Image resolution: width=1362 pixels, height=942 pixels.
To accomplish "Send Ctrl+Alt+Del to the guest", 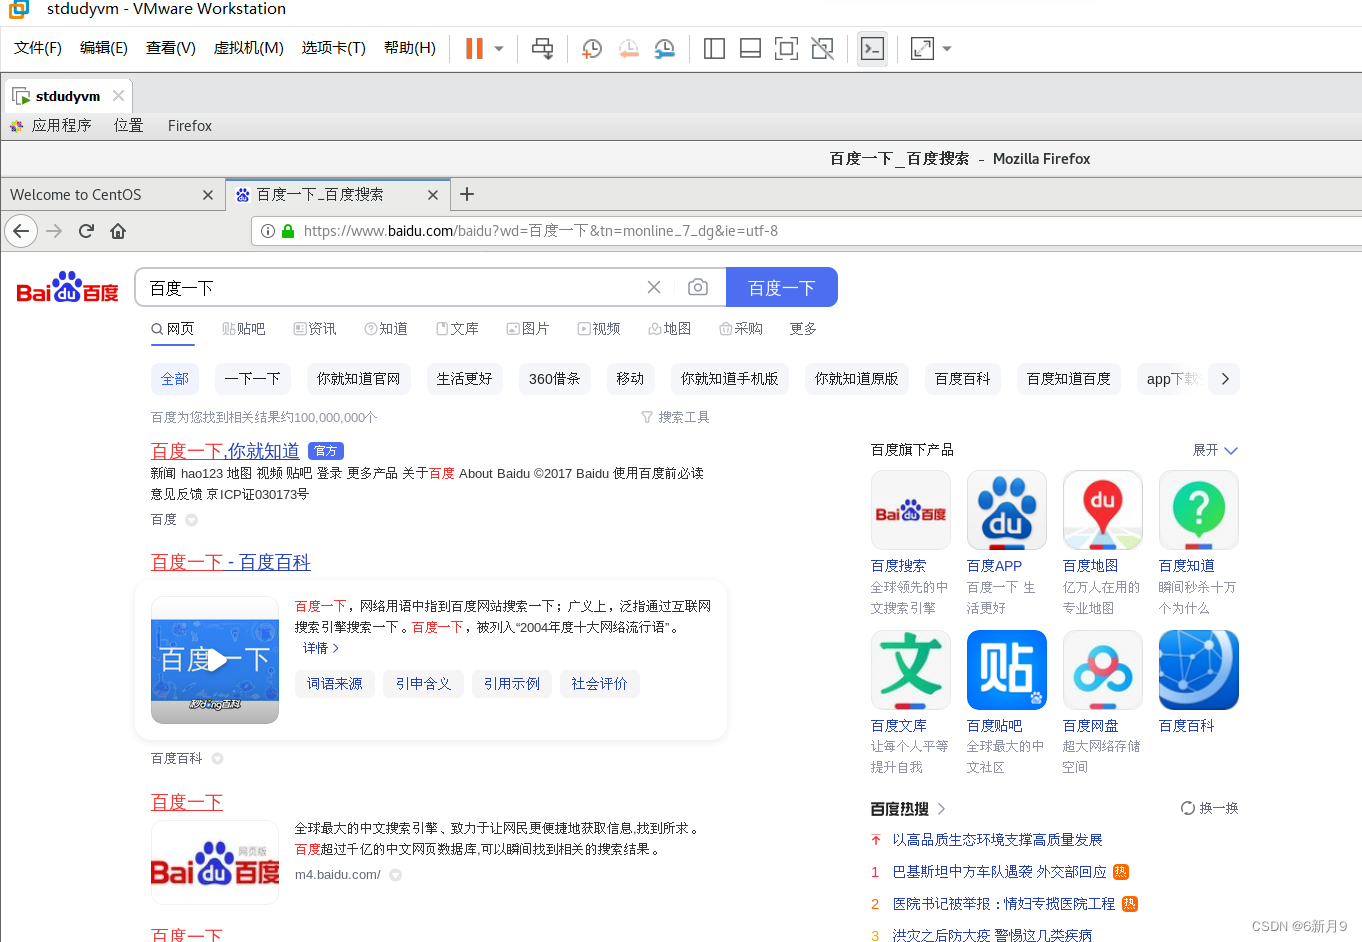I will coord(542,48).
